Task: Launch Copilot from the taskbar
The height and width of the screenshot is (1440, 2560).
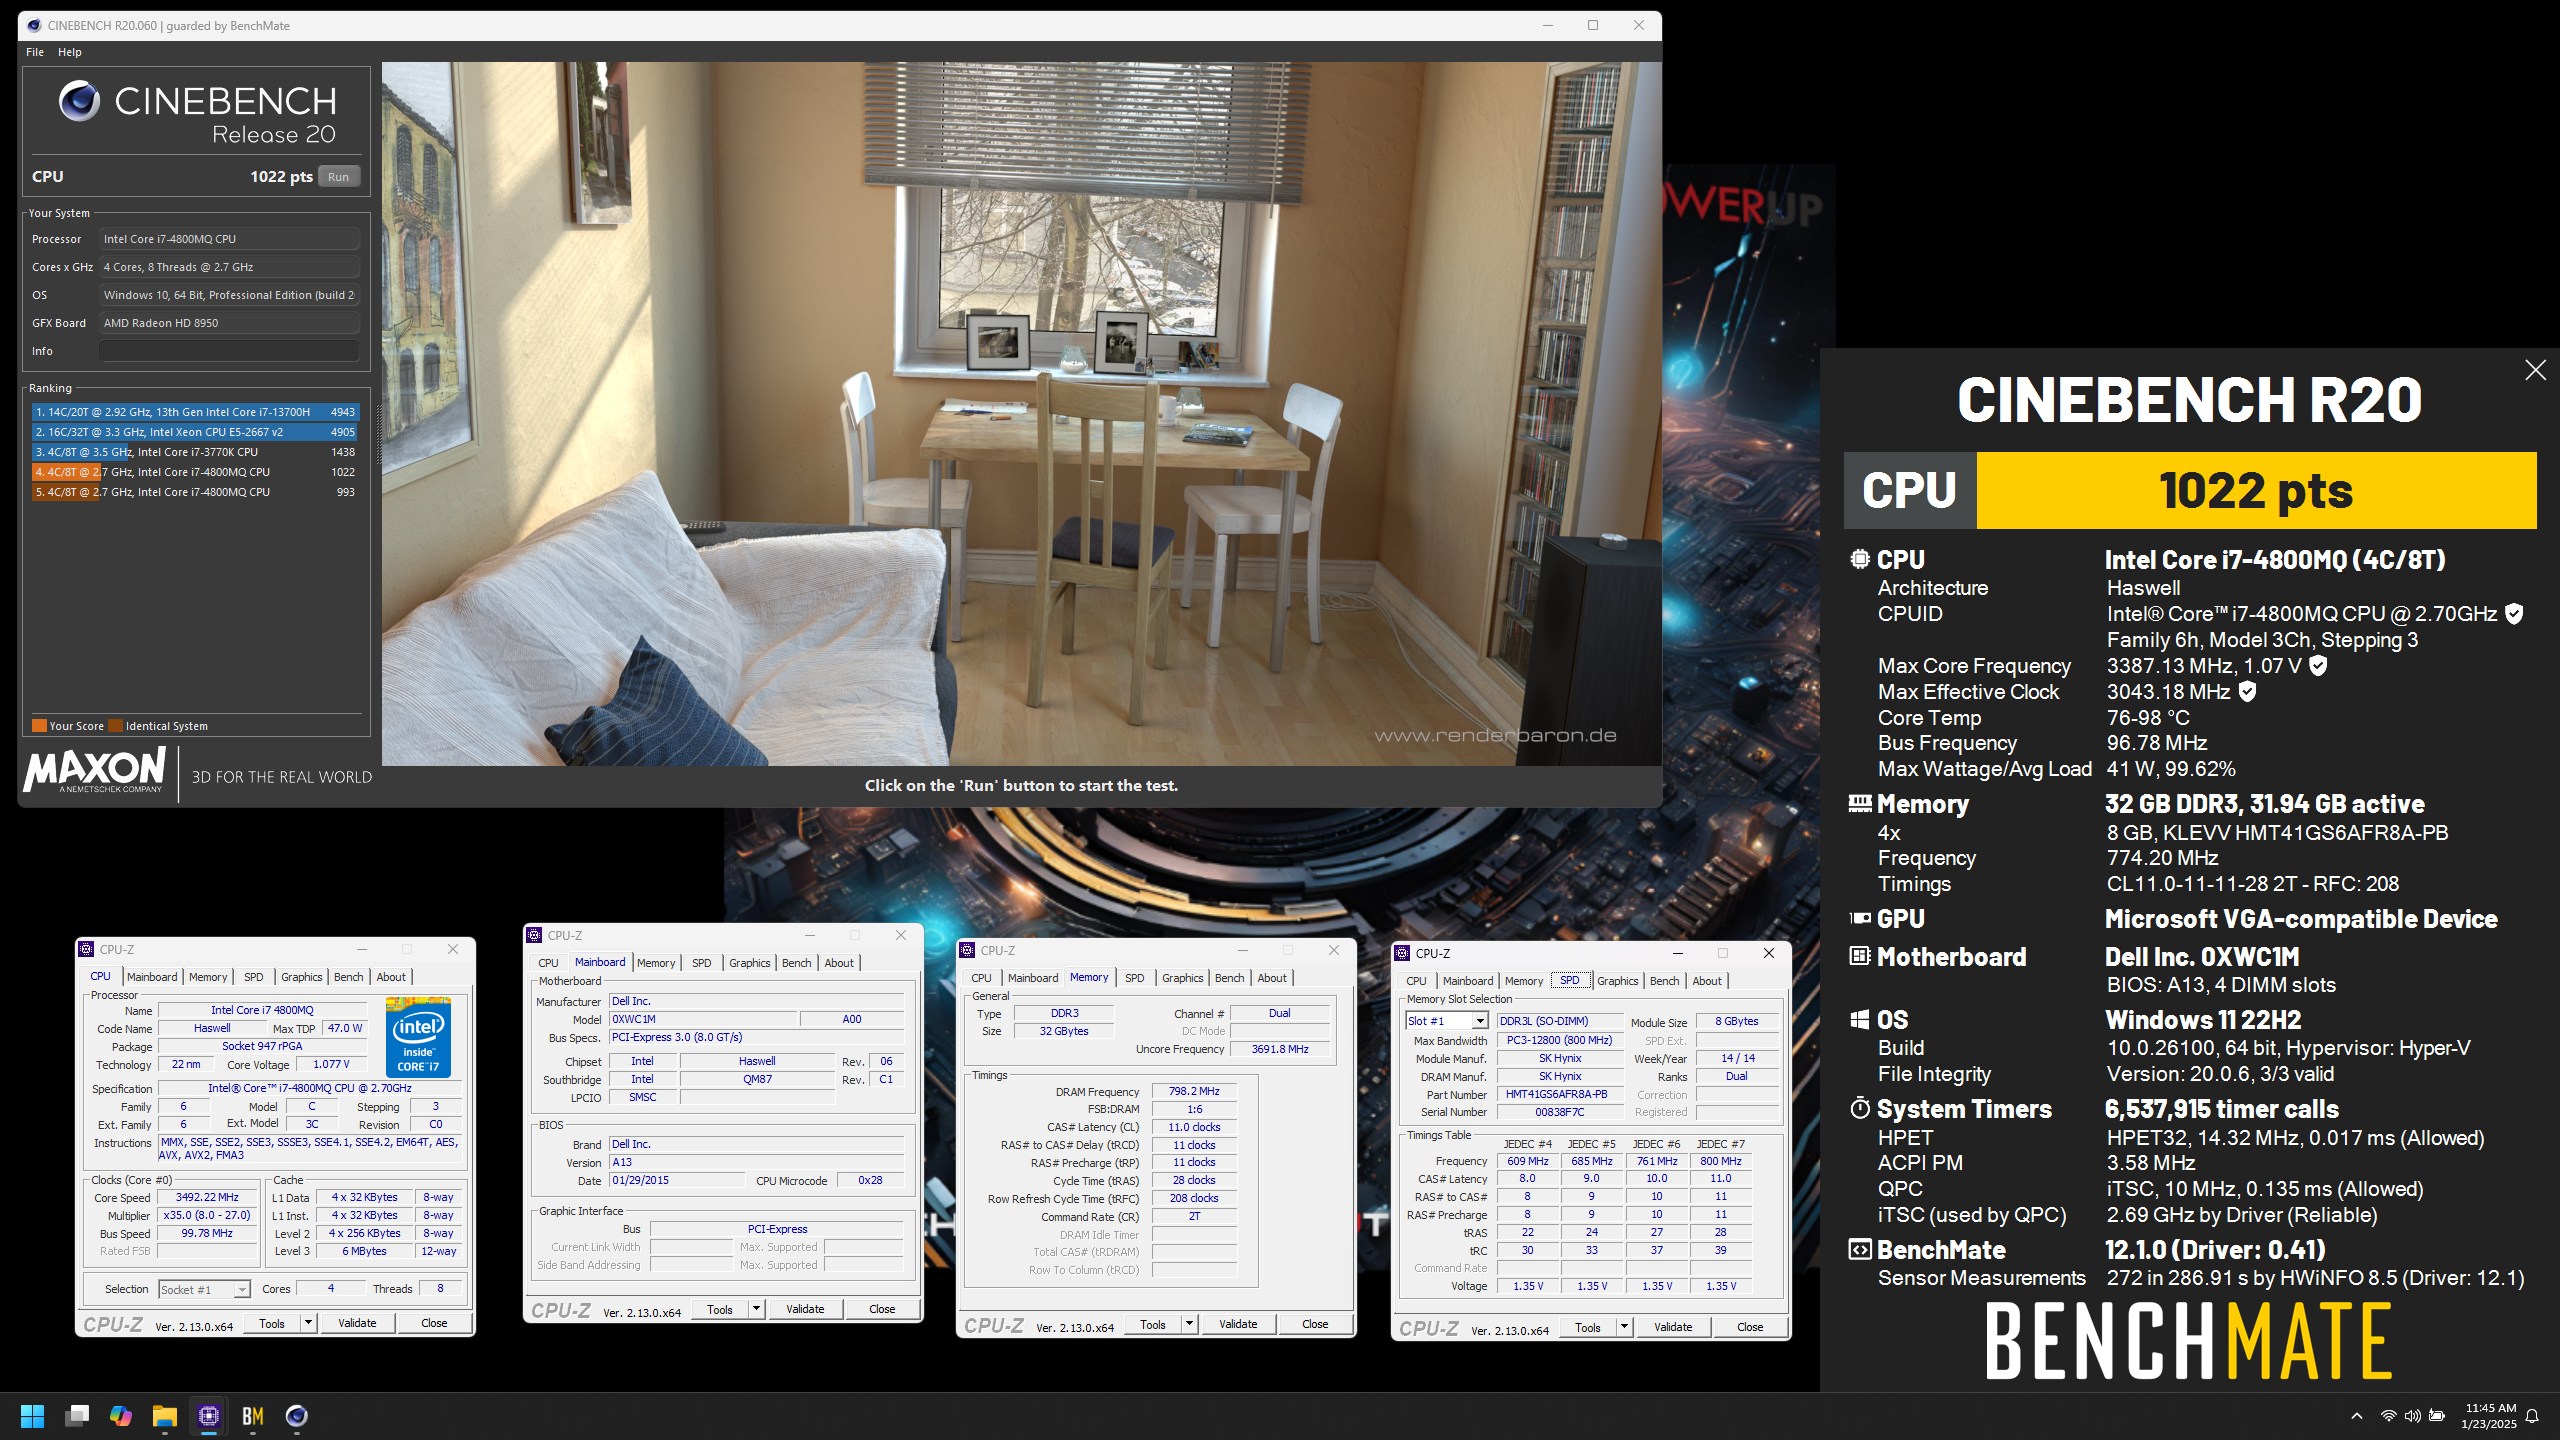Action: pyautogui.click(x=121, y=1416)
